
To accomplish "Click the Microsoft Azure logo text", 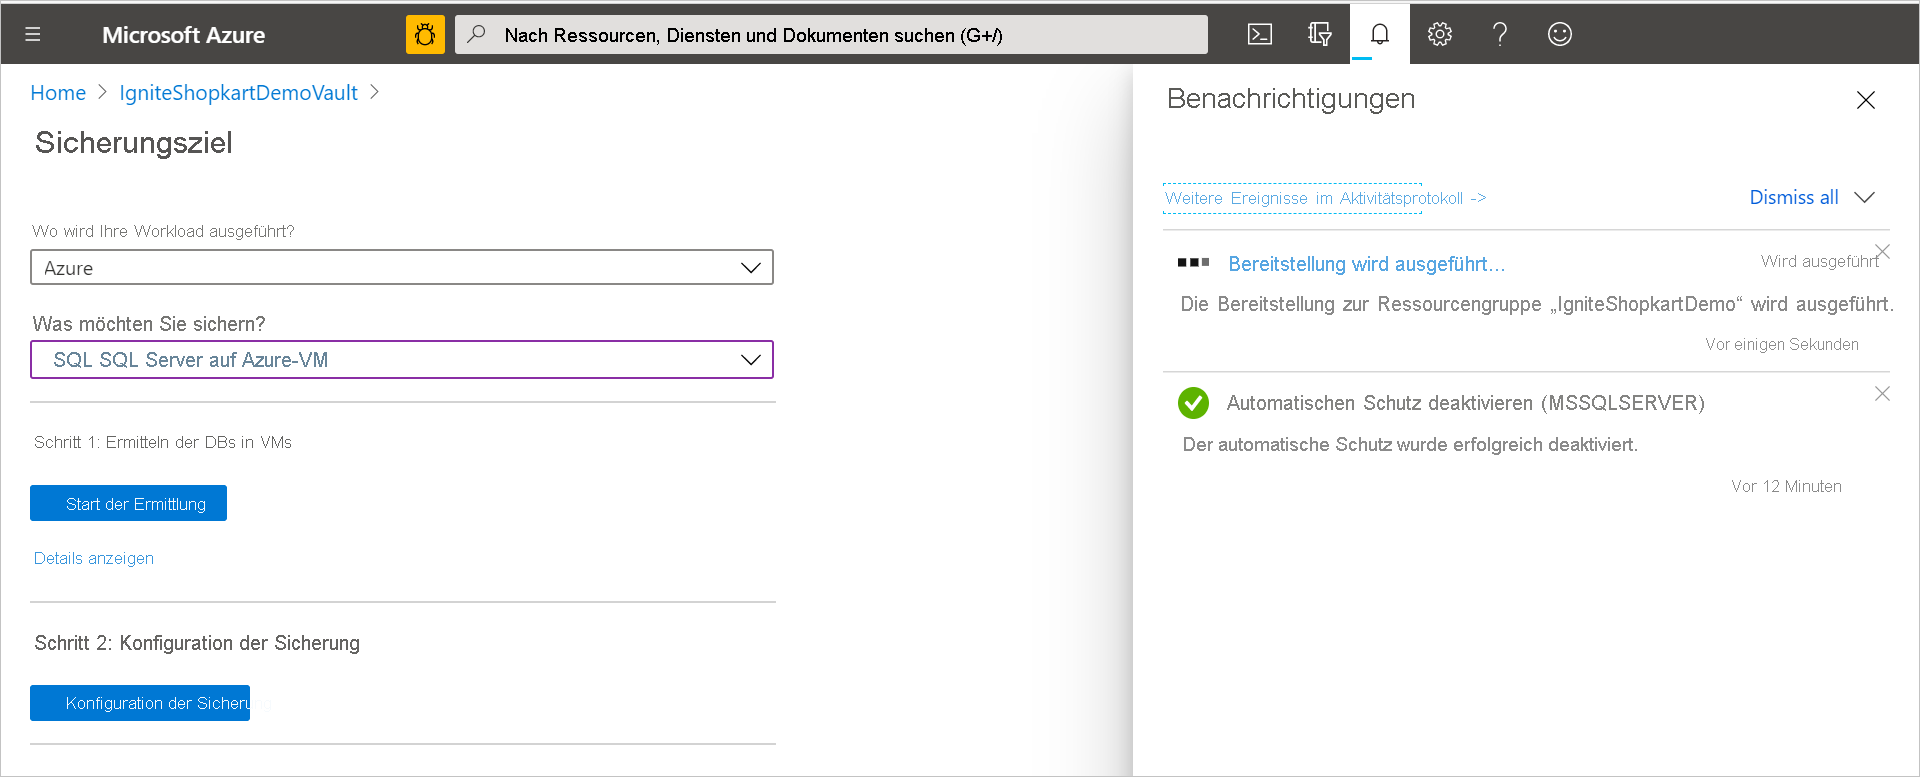I will 183,35.
